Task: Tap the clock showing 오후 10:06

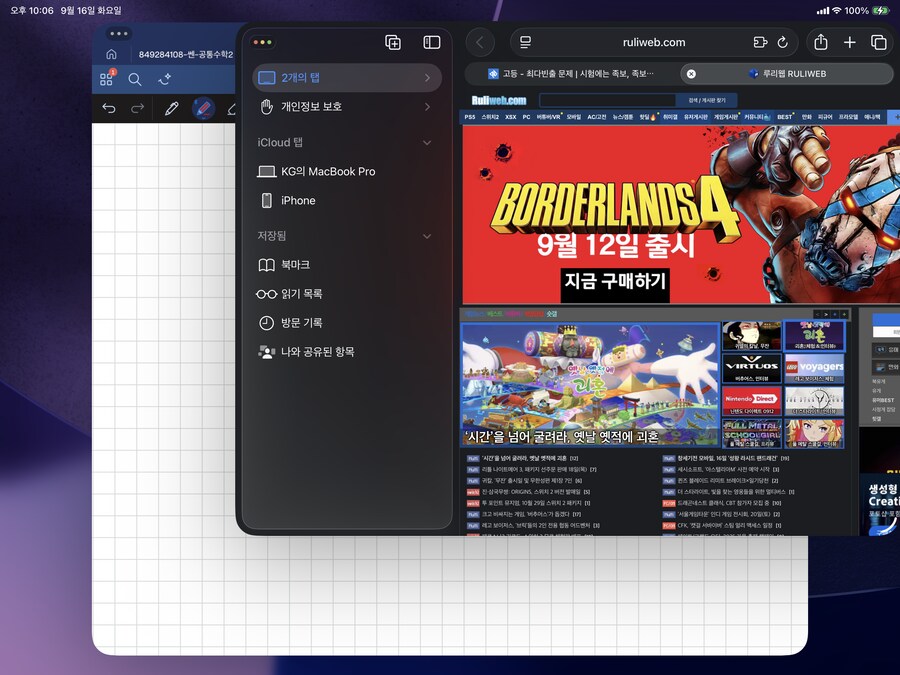Action: (x=32, y=10)
